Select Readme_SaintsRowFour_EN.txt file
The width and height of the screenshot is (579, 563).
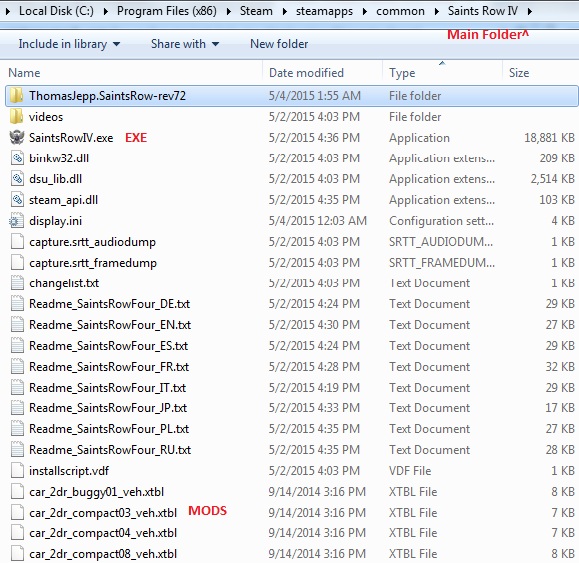[110, 325]
